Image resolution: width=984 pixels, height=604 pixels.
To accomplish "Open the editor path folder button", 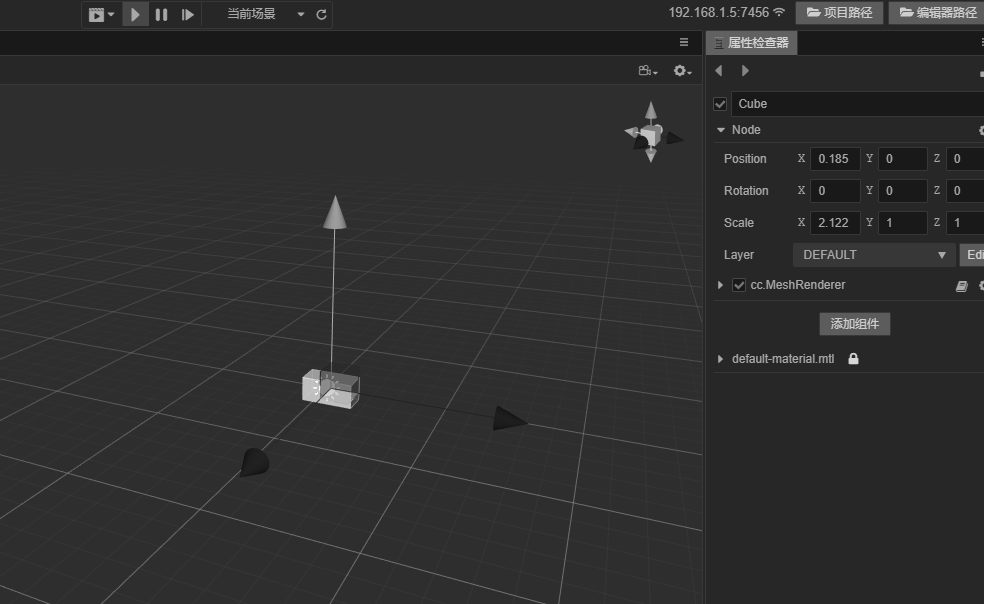I will [x=938, y=13].
